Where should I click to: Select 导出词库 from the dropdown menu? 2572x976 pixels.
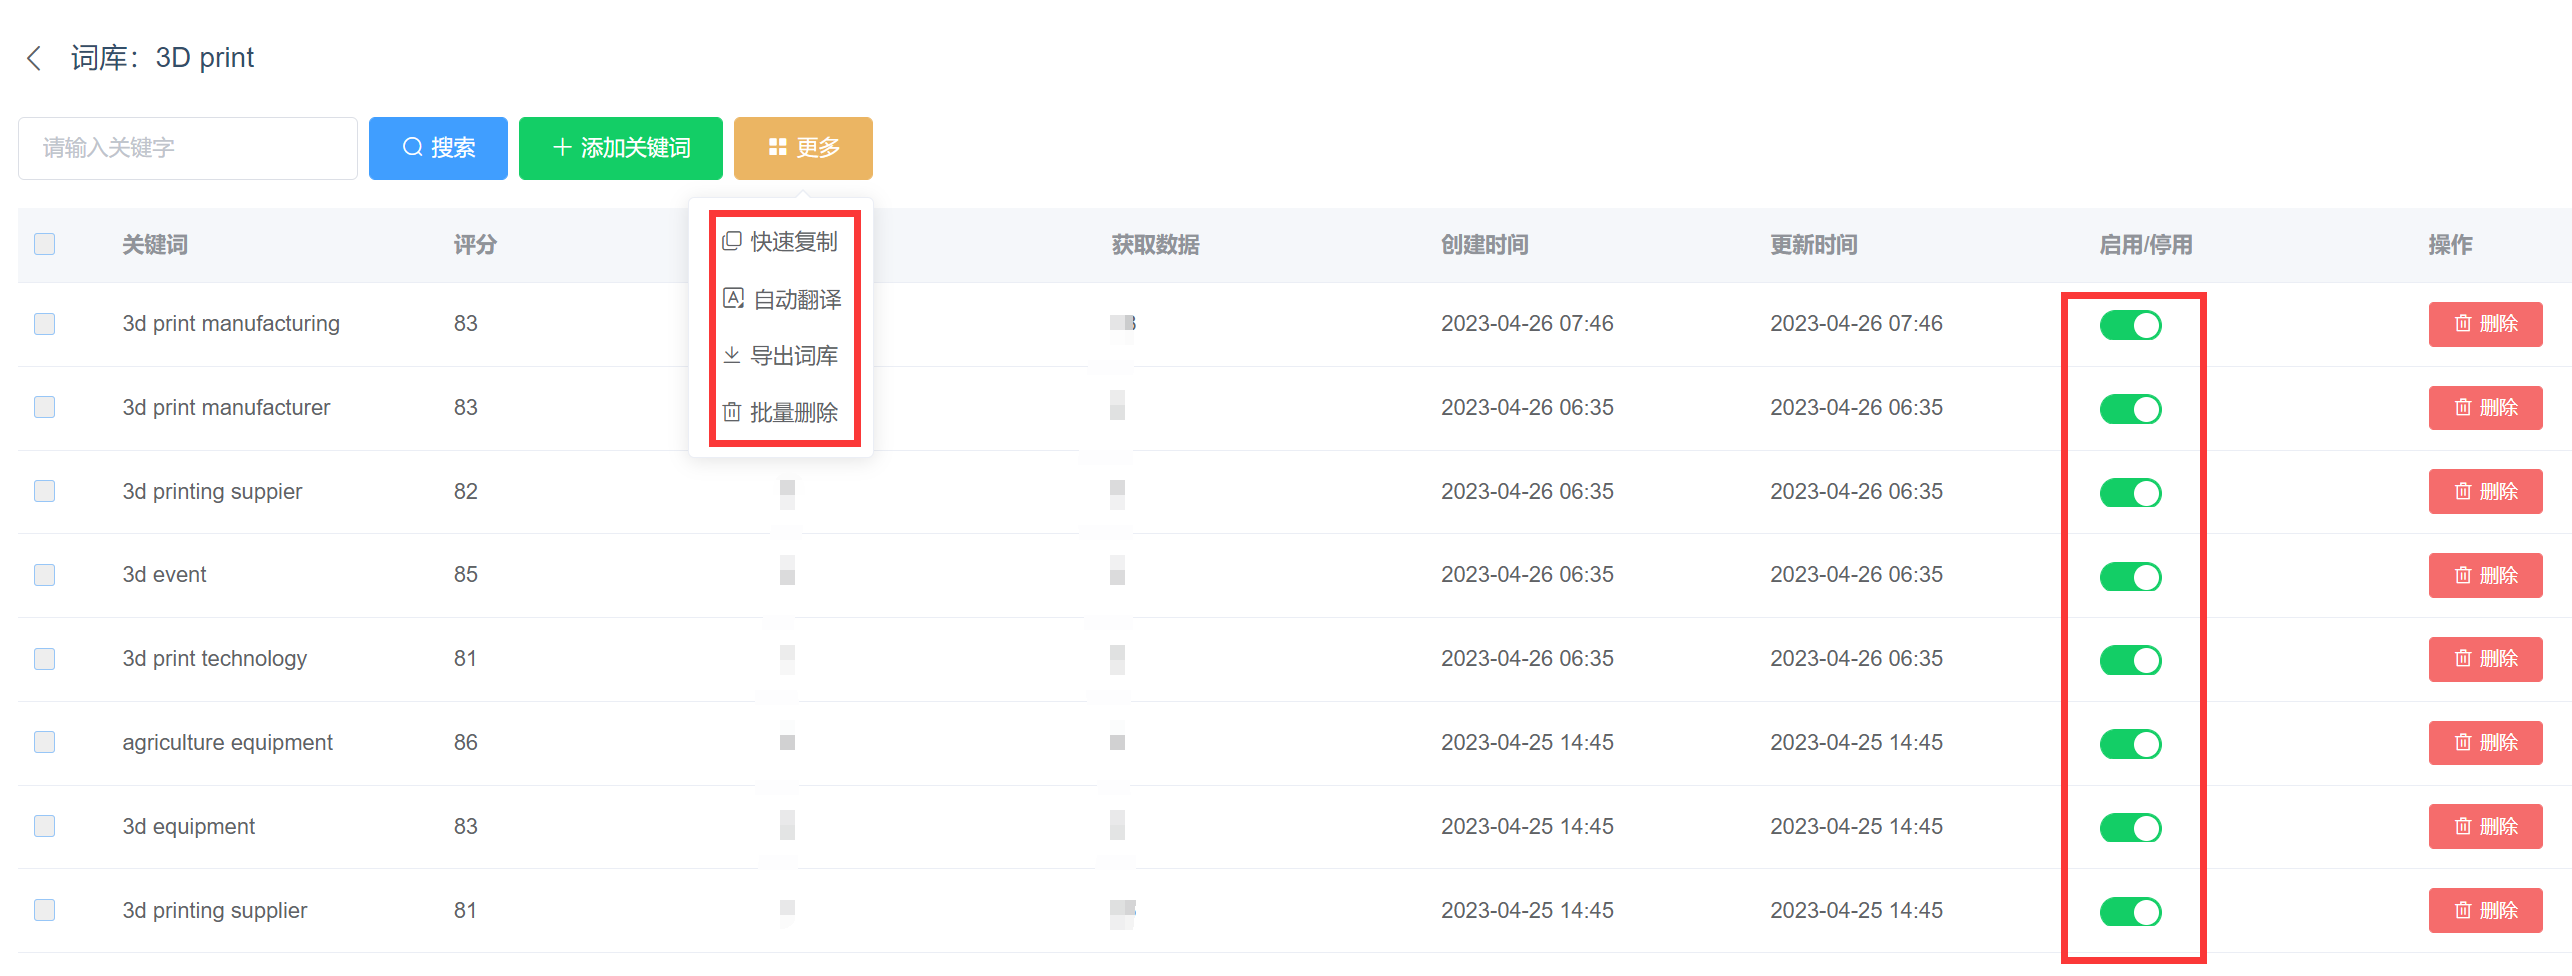click(x=781, y=355)
